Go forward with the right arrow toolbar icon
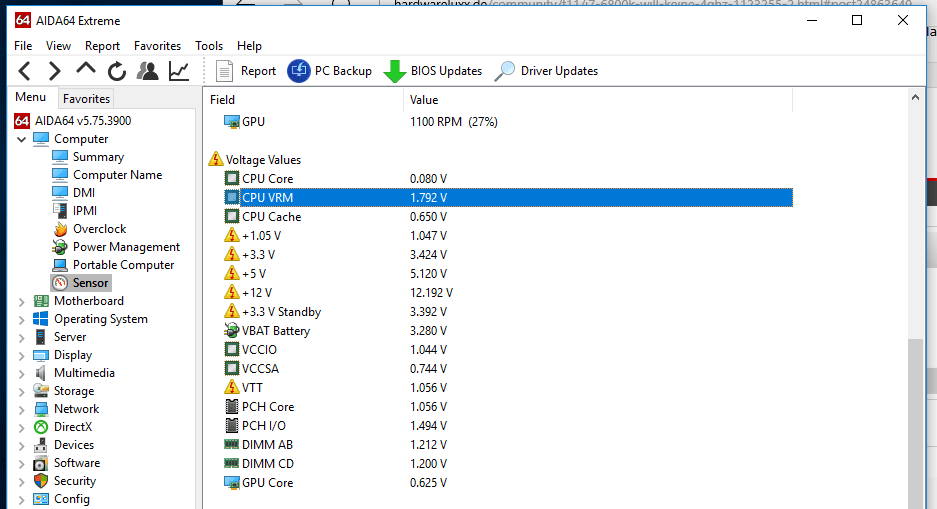 (x=54, y=71)
